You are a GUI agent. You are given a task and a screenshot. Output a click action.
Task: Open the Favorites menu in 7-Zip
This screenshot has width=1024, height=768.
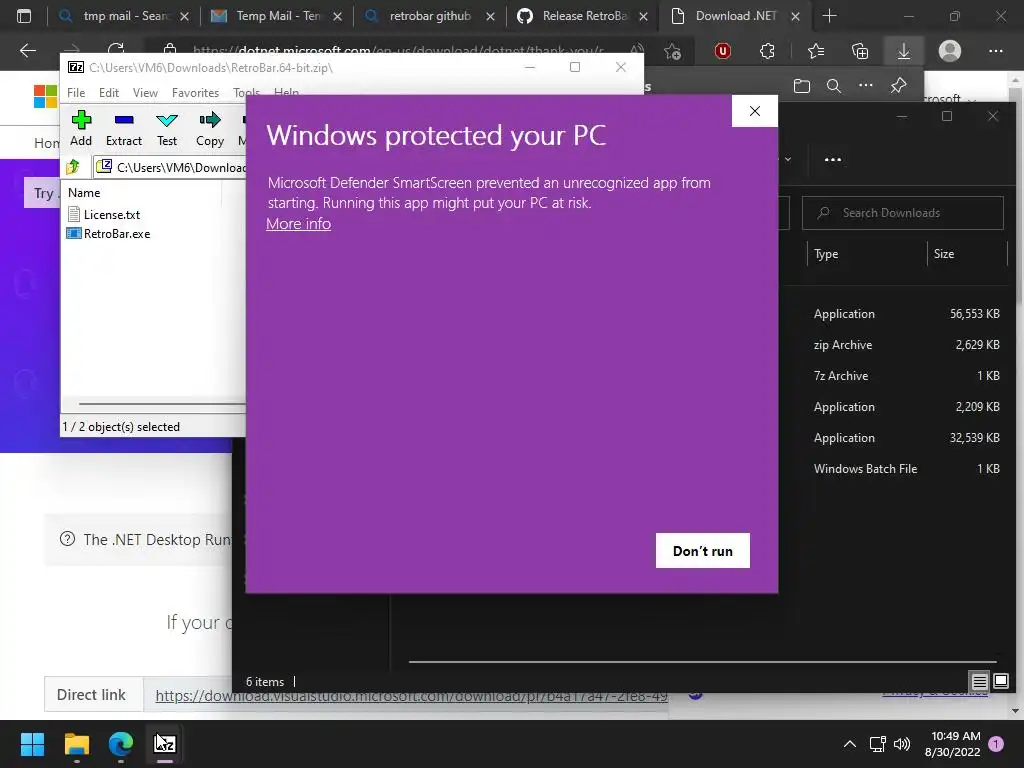coord(195,93)
